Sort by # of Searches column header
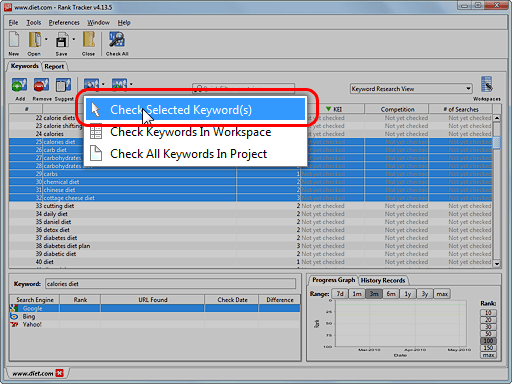 point(461,109)
